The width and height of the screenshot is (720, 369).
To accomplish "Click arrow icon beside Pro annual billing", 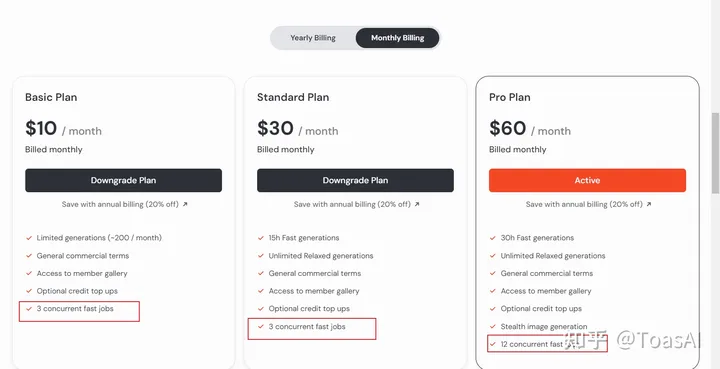I will pyautogui.click(x=649, y=204).
